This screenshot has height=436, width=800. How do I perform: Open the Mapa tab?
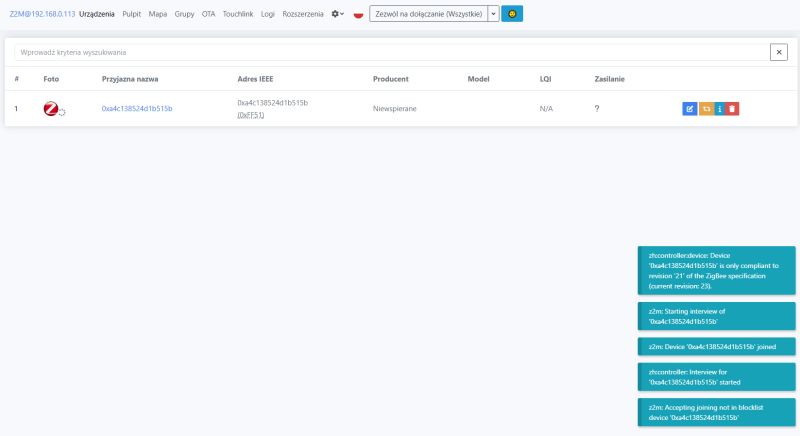158,14
